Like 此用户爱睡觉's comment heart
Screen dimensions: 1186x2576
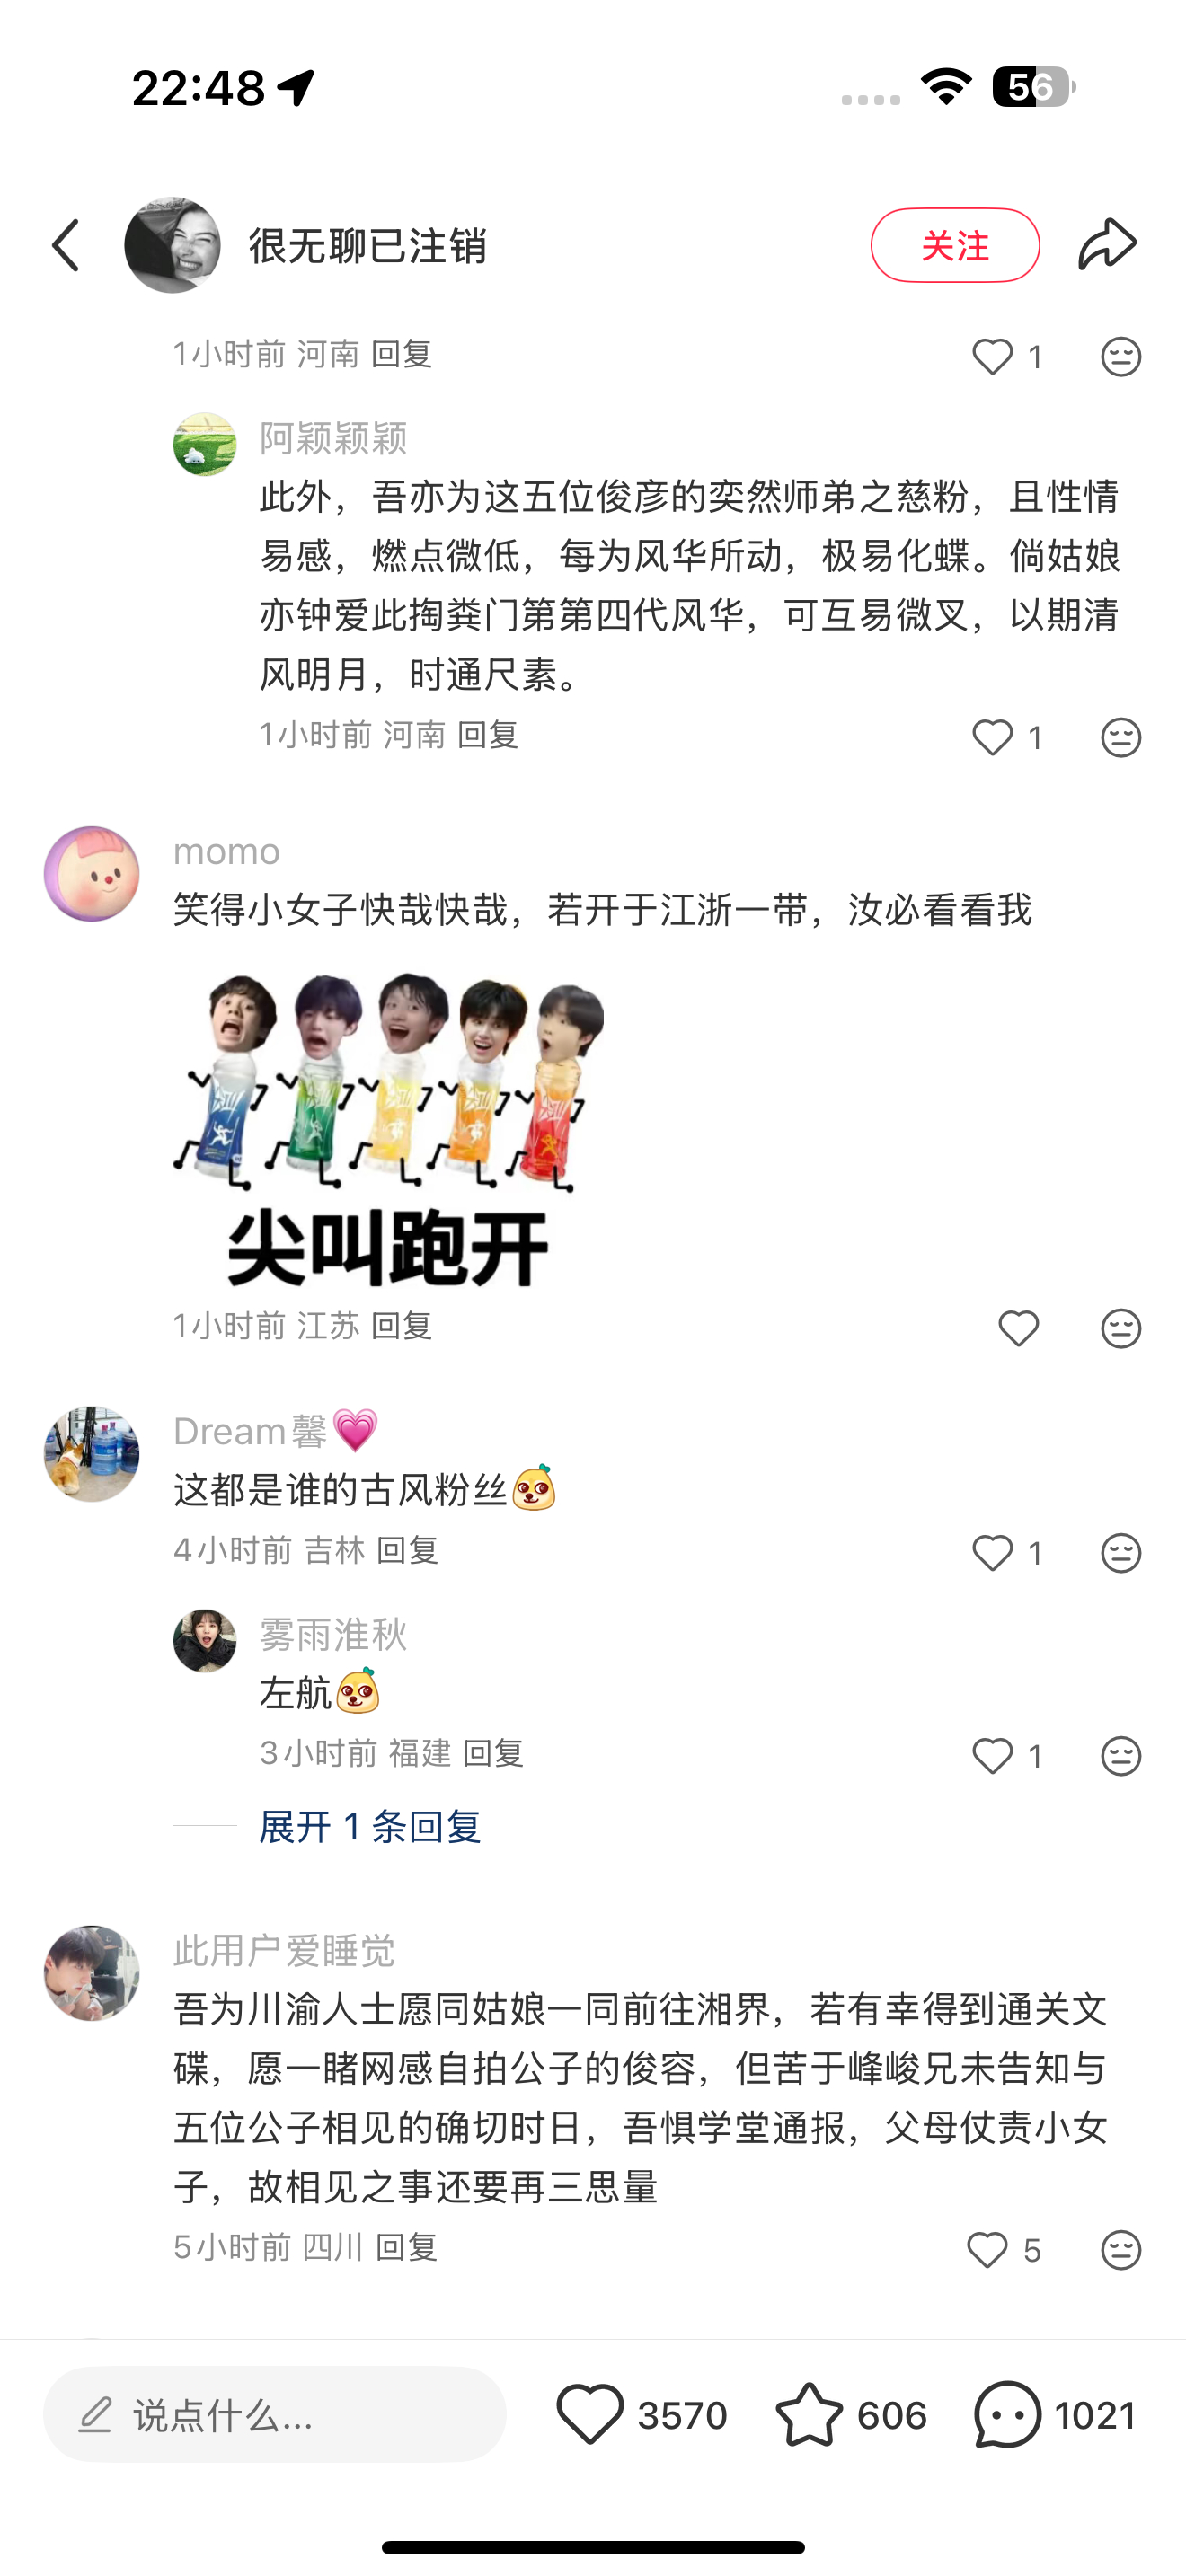click(x=988, y=2250)
